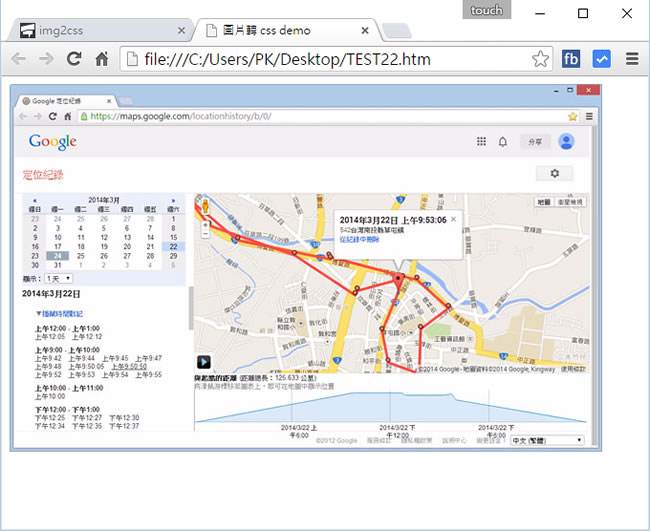Click the 分享 share button
The height and width of the screenshot is (532, 650).
pyautogui.click(x=535, y=142)
